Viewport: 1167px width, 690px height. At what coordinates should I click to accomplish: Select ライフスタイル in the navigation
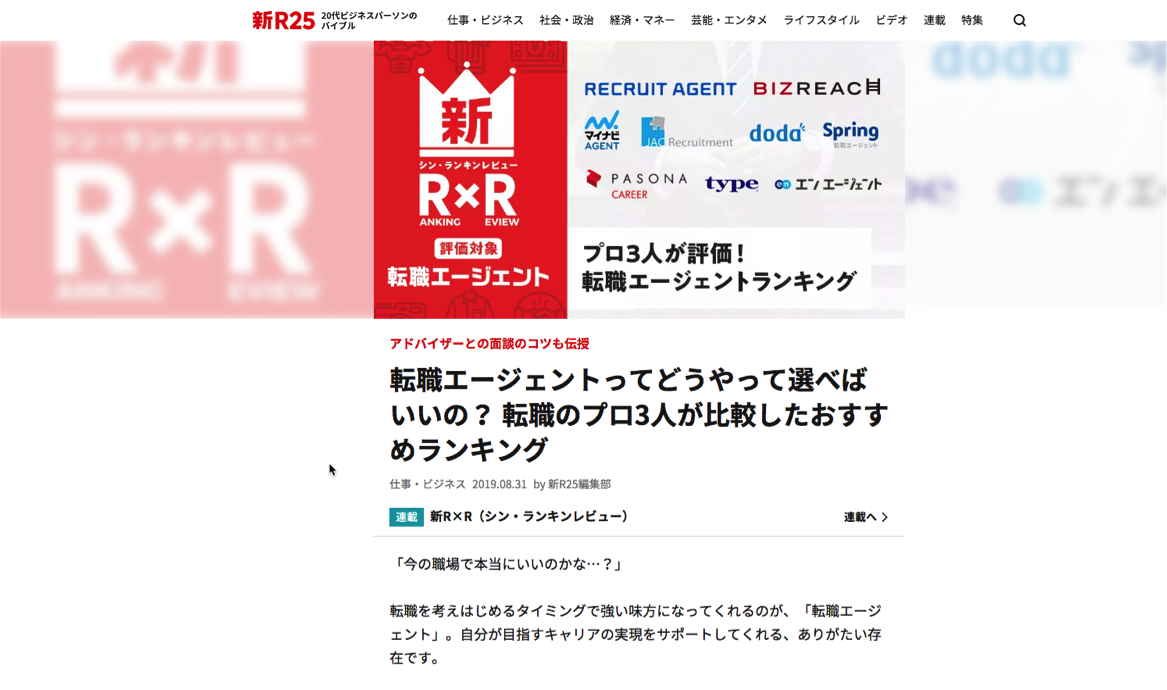[821, 20]
